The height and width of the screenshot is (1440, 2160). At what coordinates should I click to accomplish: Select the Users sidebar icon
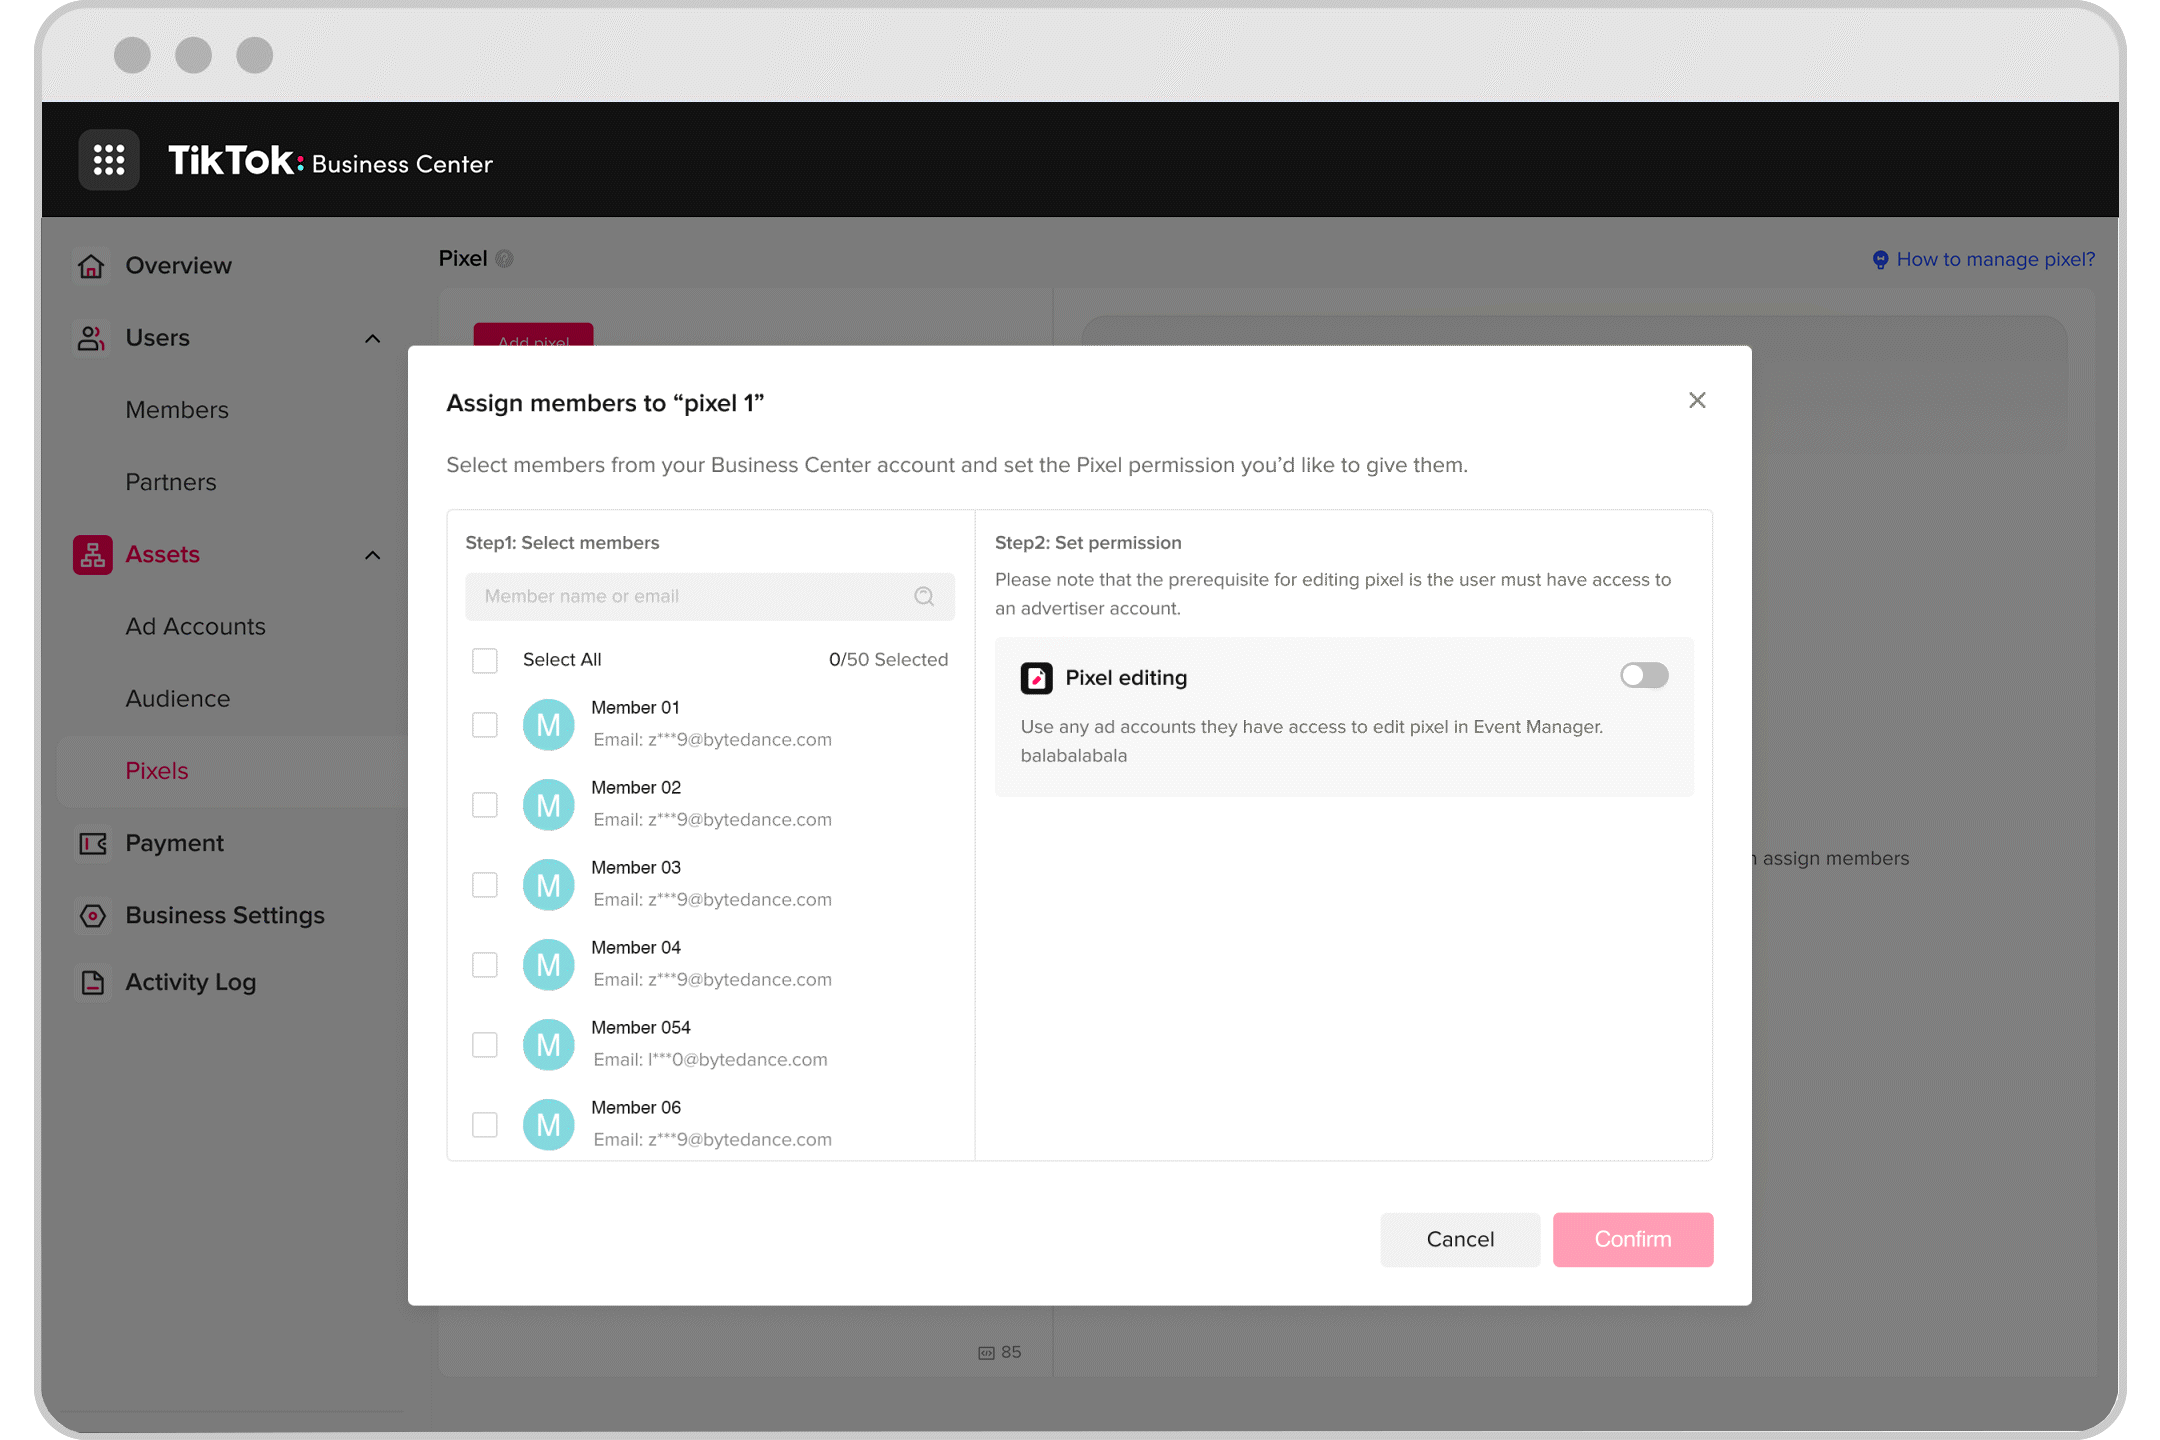[x=91, y=338]
